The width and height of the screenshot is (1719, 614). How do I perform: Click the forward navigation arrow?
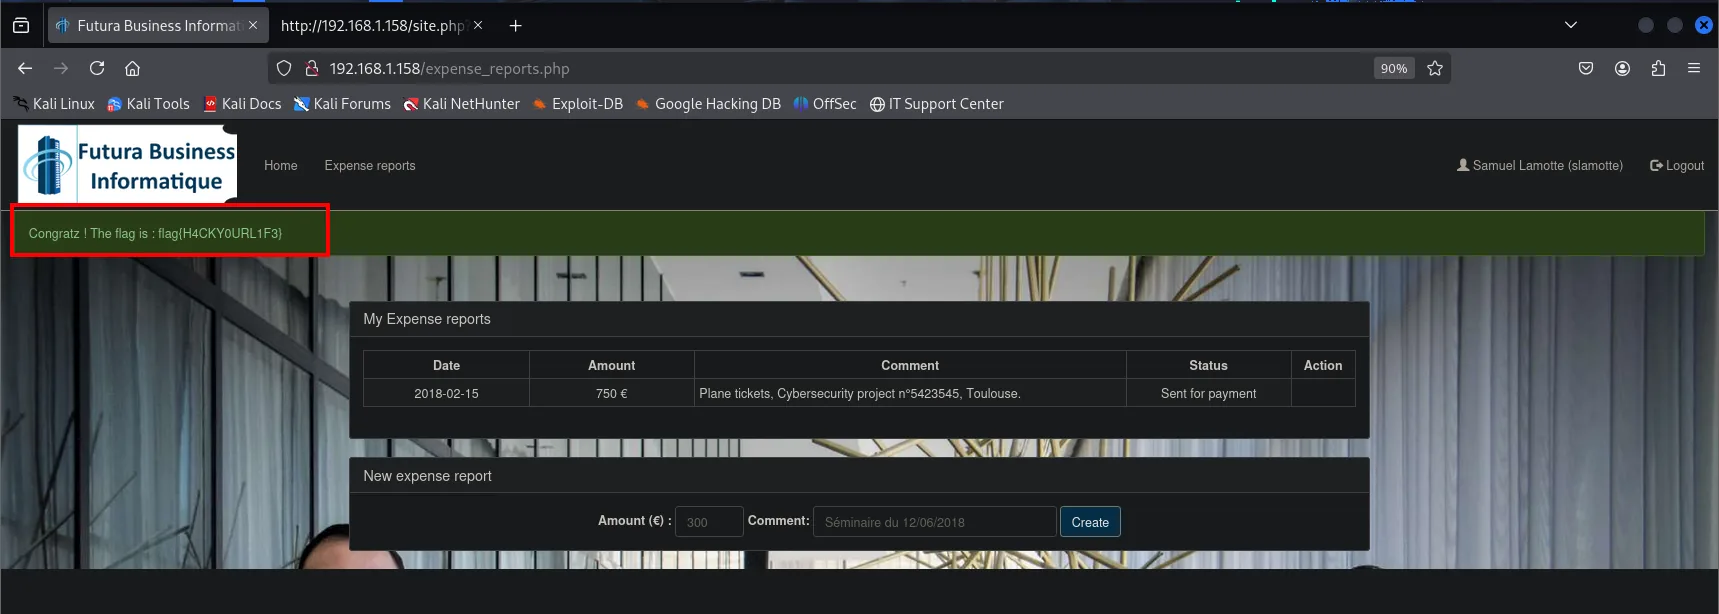61,68
